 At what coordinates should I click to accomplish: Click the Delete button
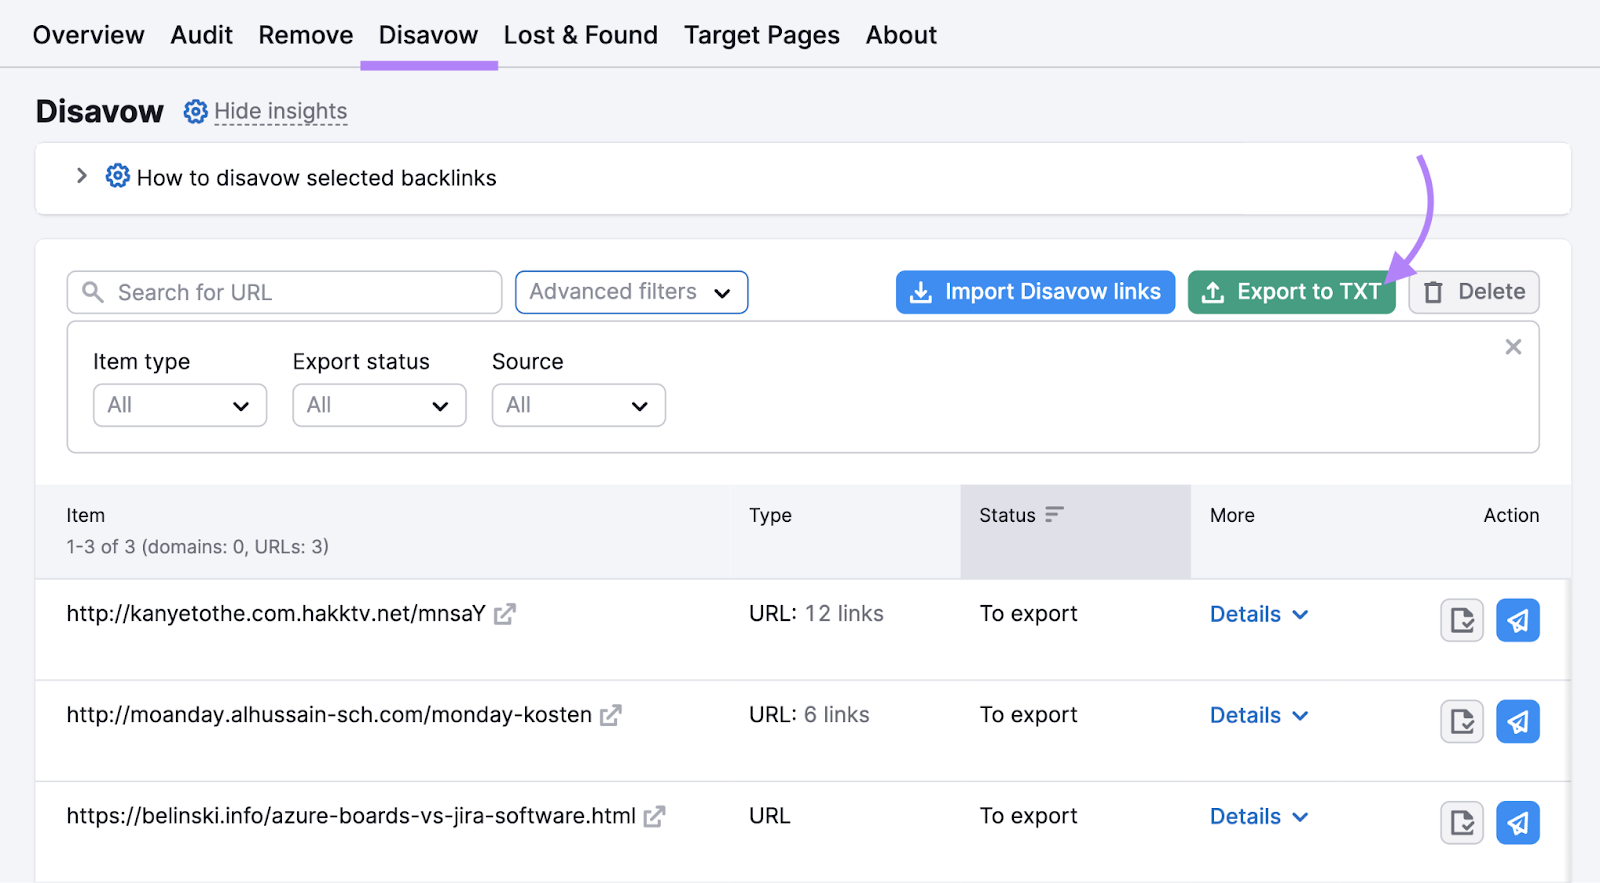pos(1473,292)
